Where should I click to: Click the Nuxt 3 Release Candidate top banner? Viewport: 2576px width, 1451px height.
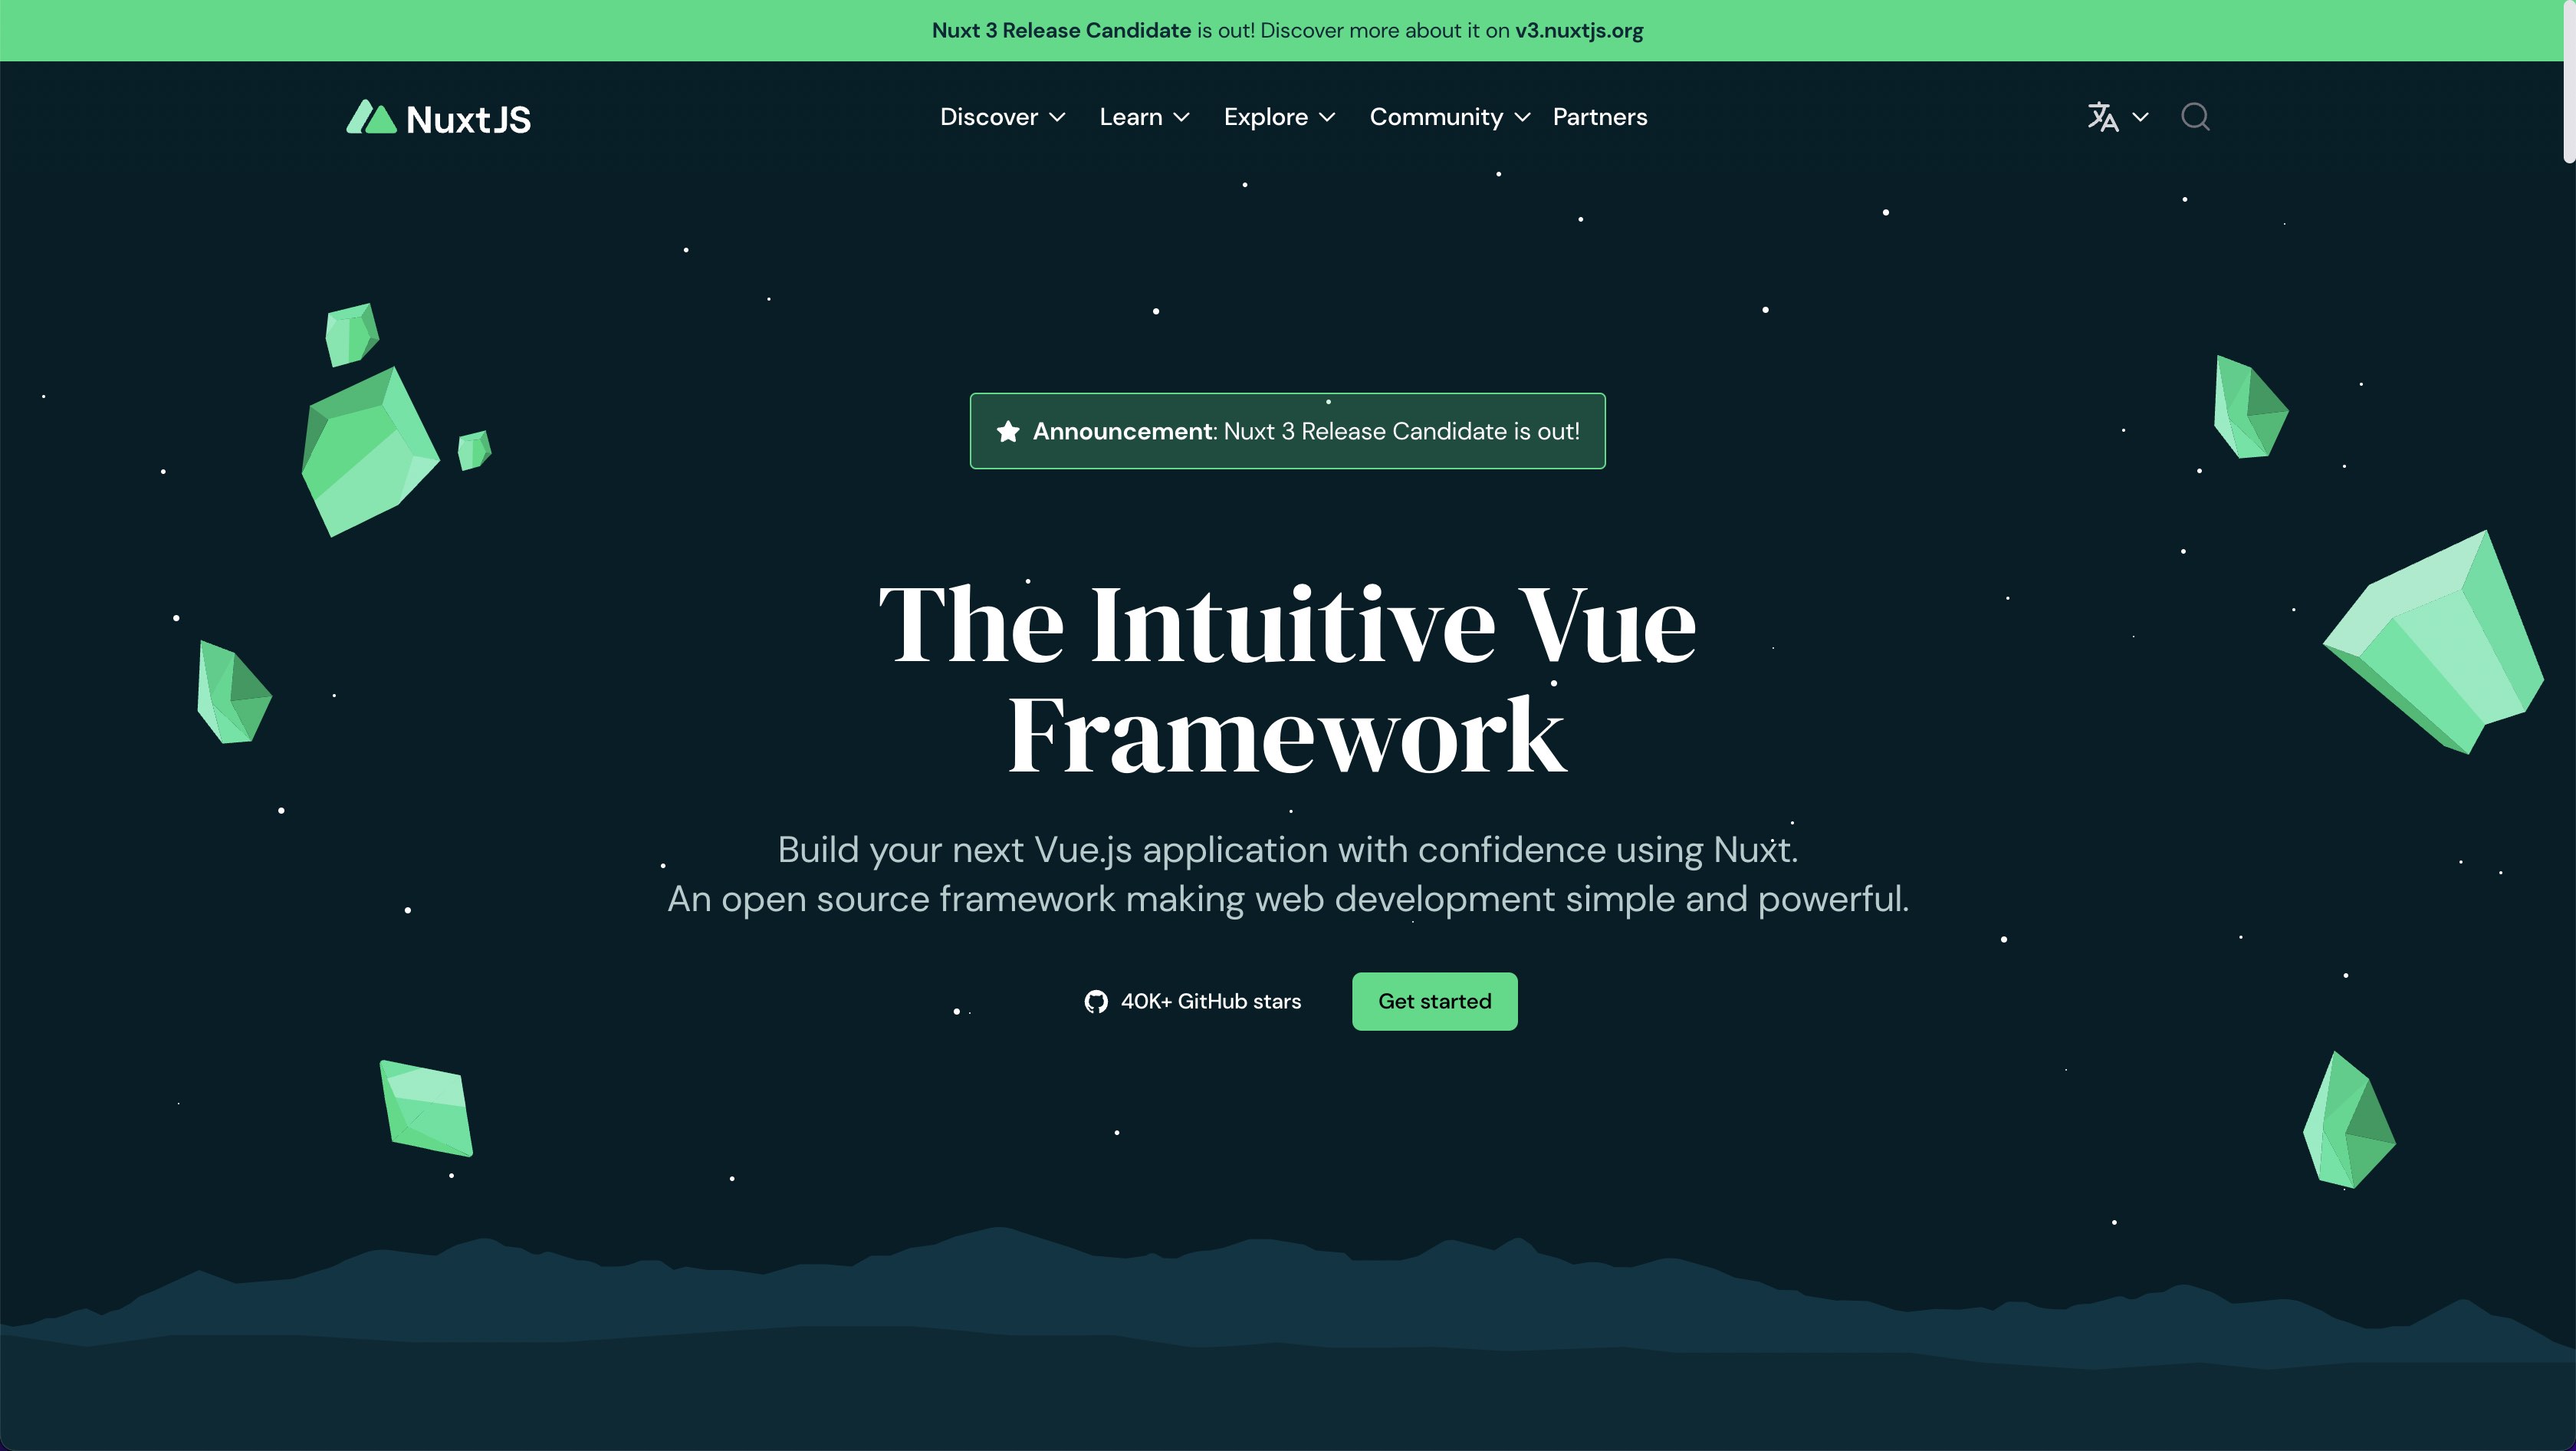coord(1288,30)
